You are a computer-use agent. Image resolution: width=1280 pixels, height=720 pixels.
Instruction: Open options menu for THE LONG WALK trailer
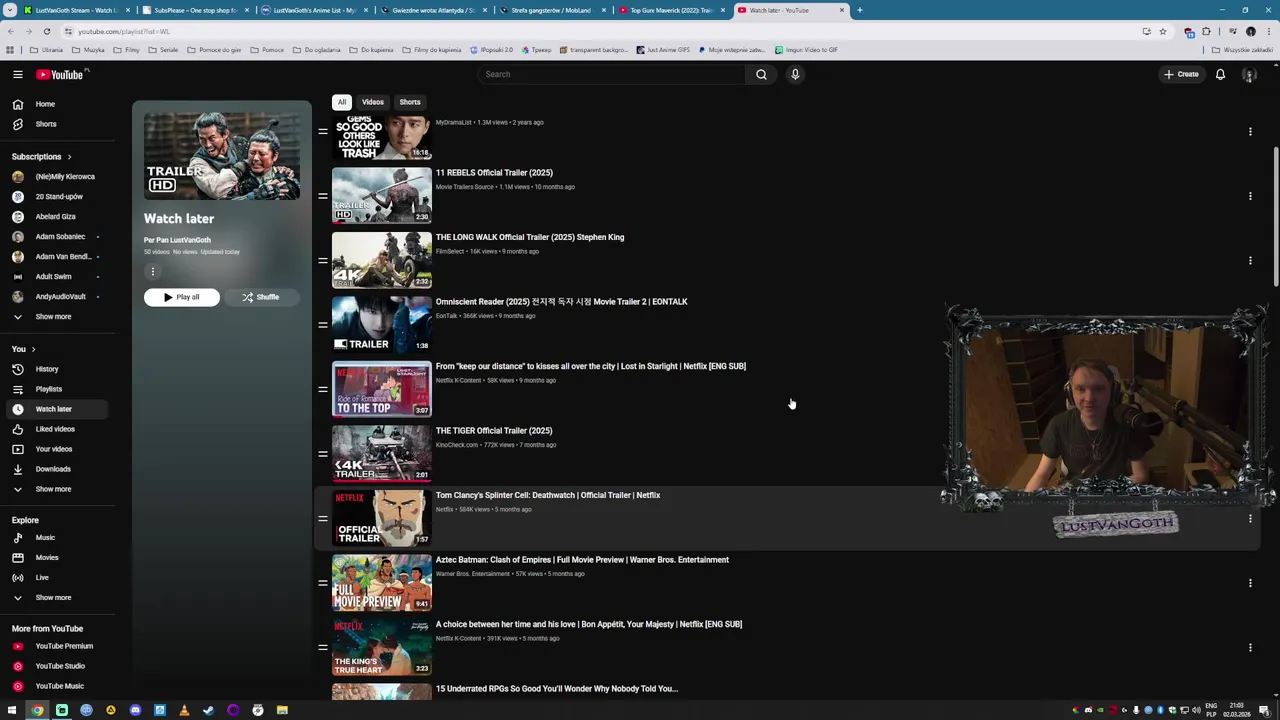1250,260
